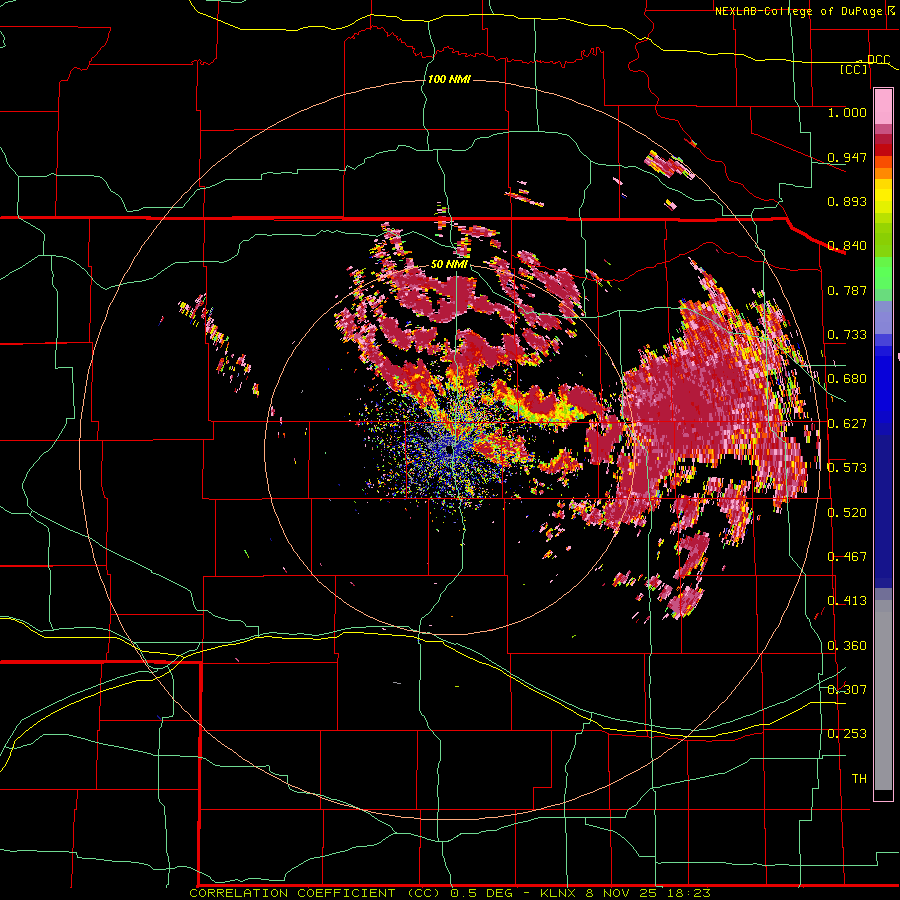This screenshot has width=900, height=900.
Task: Click the 0.893 legend value
Action: pyautogui.click(x=847, y=201)
